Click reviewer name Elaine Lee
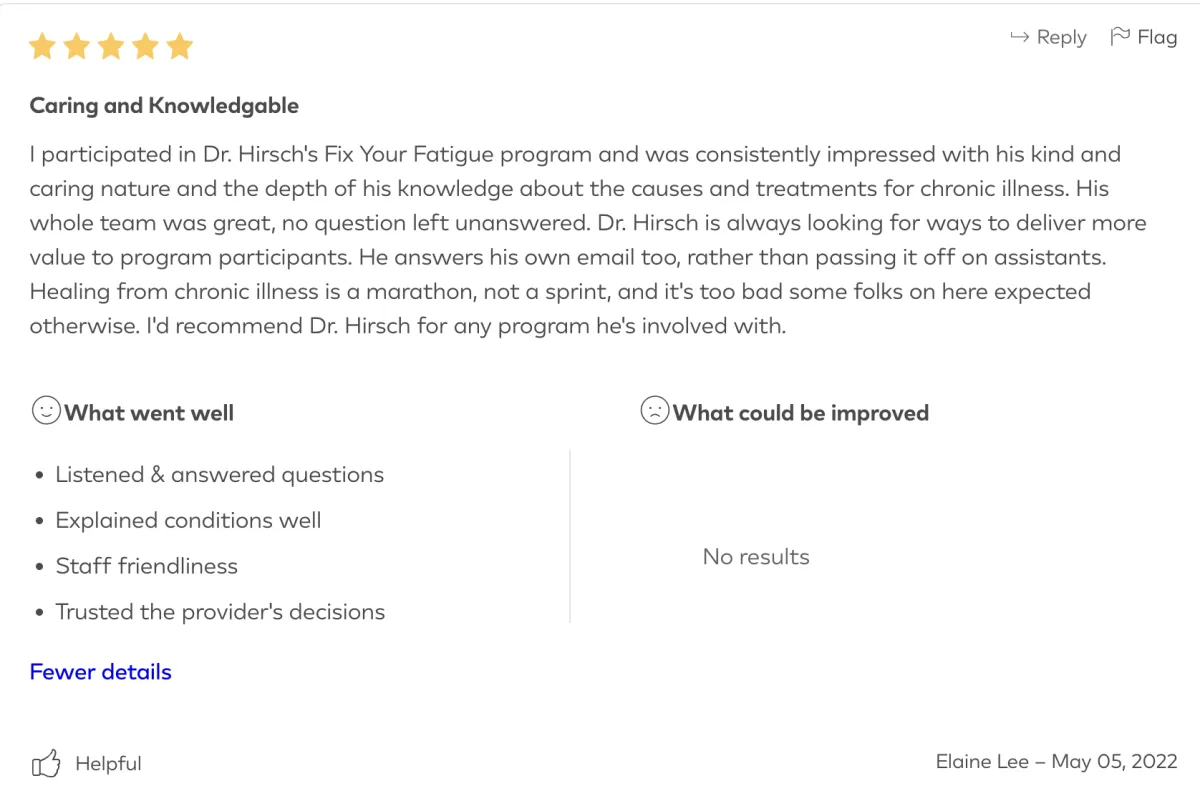The height and width of the screenshot is (811, 1200). click(x=981, y=762)
